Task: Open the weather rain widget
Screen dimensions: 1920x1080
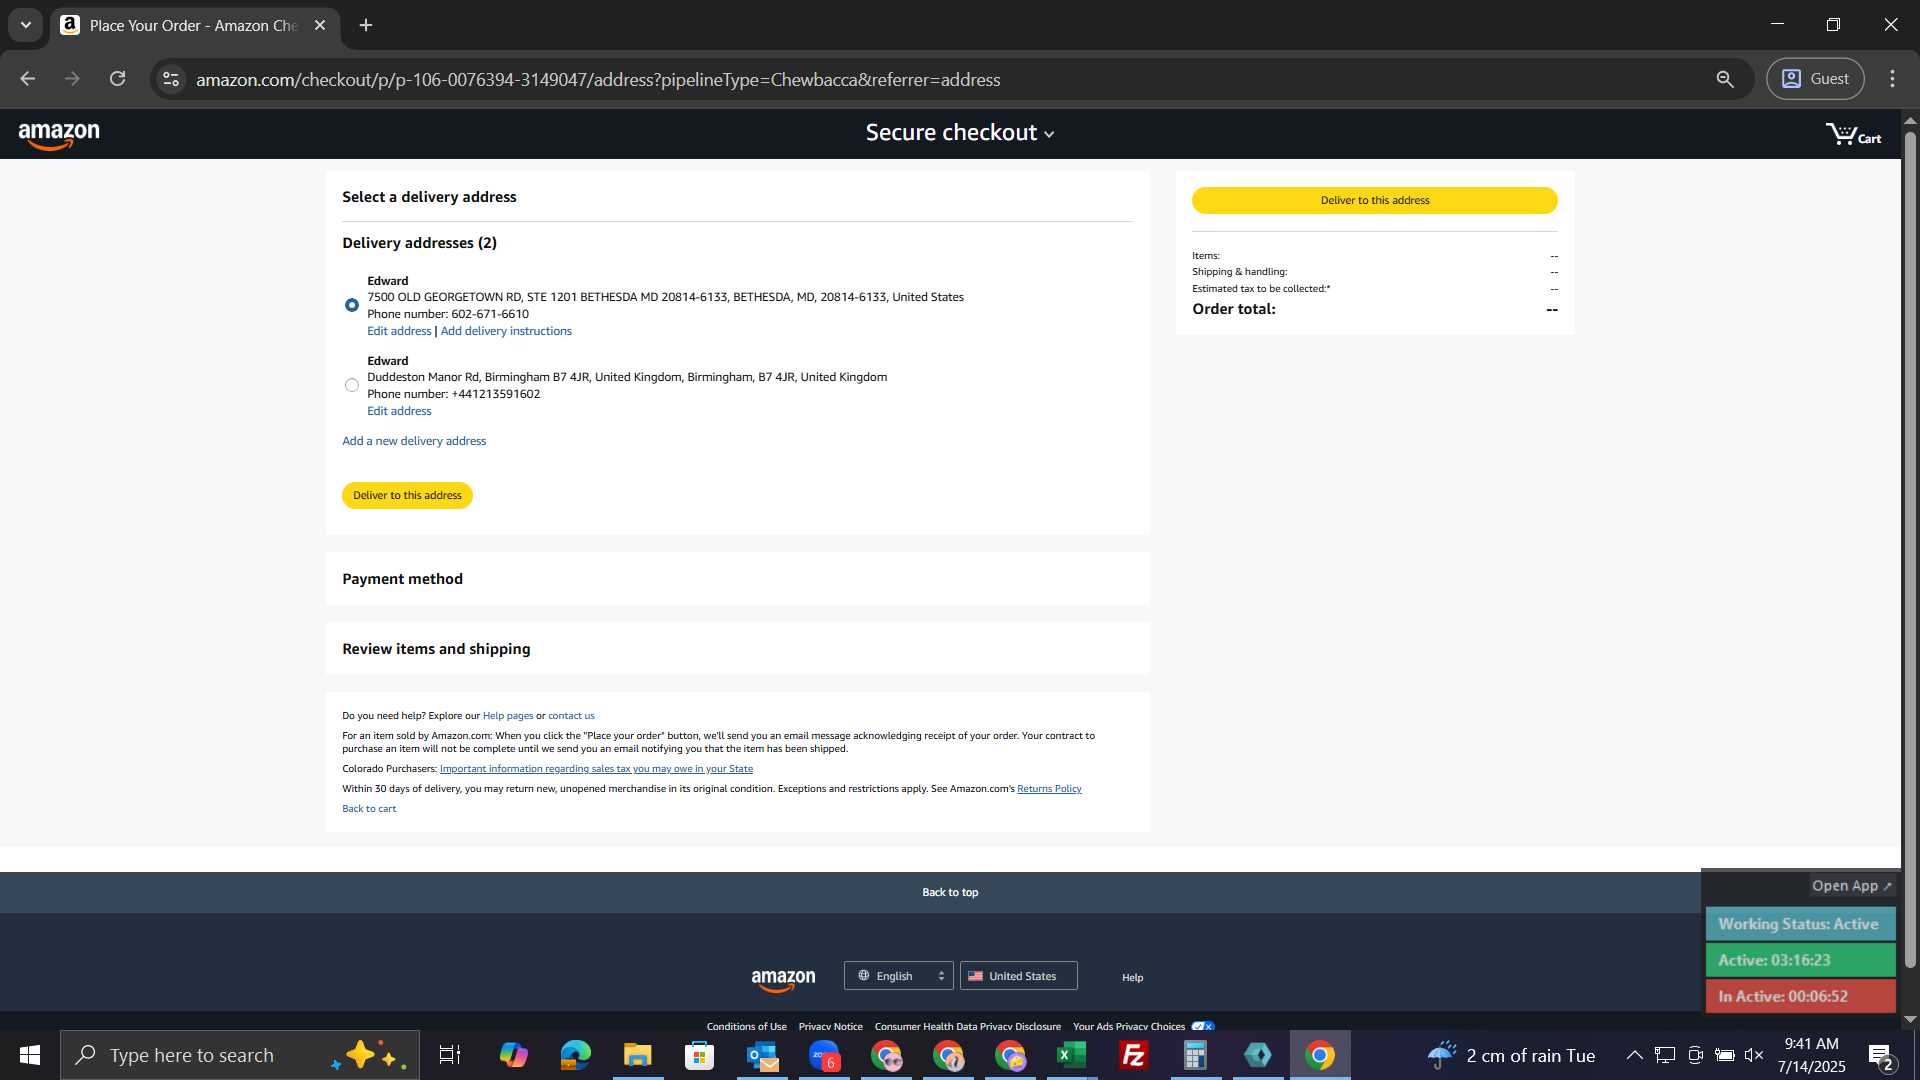Action: 1511,1055
